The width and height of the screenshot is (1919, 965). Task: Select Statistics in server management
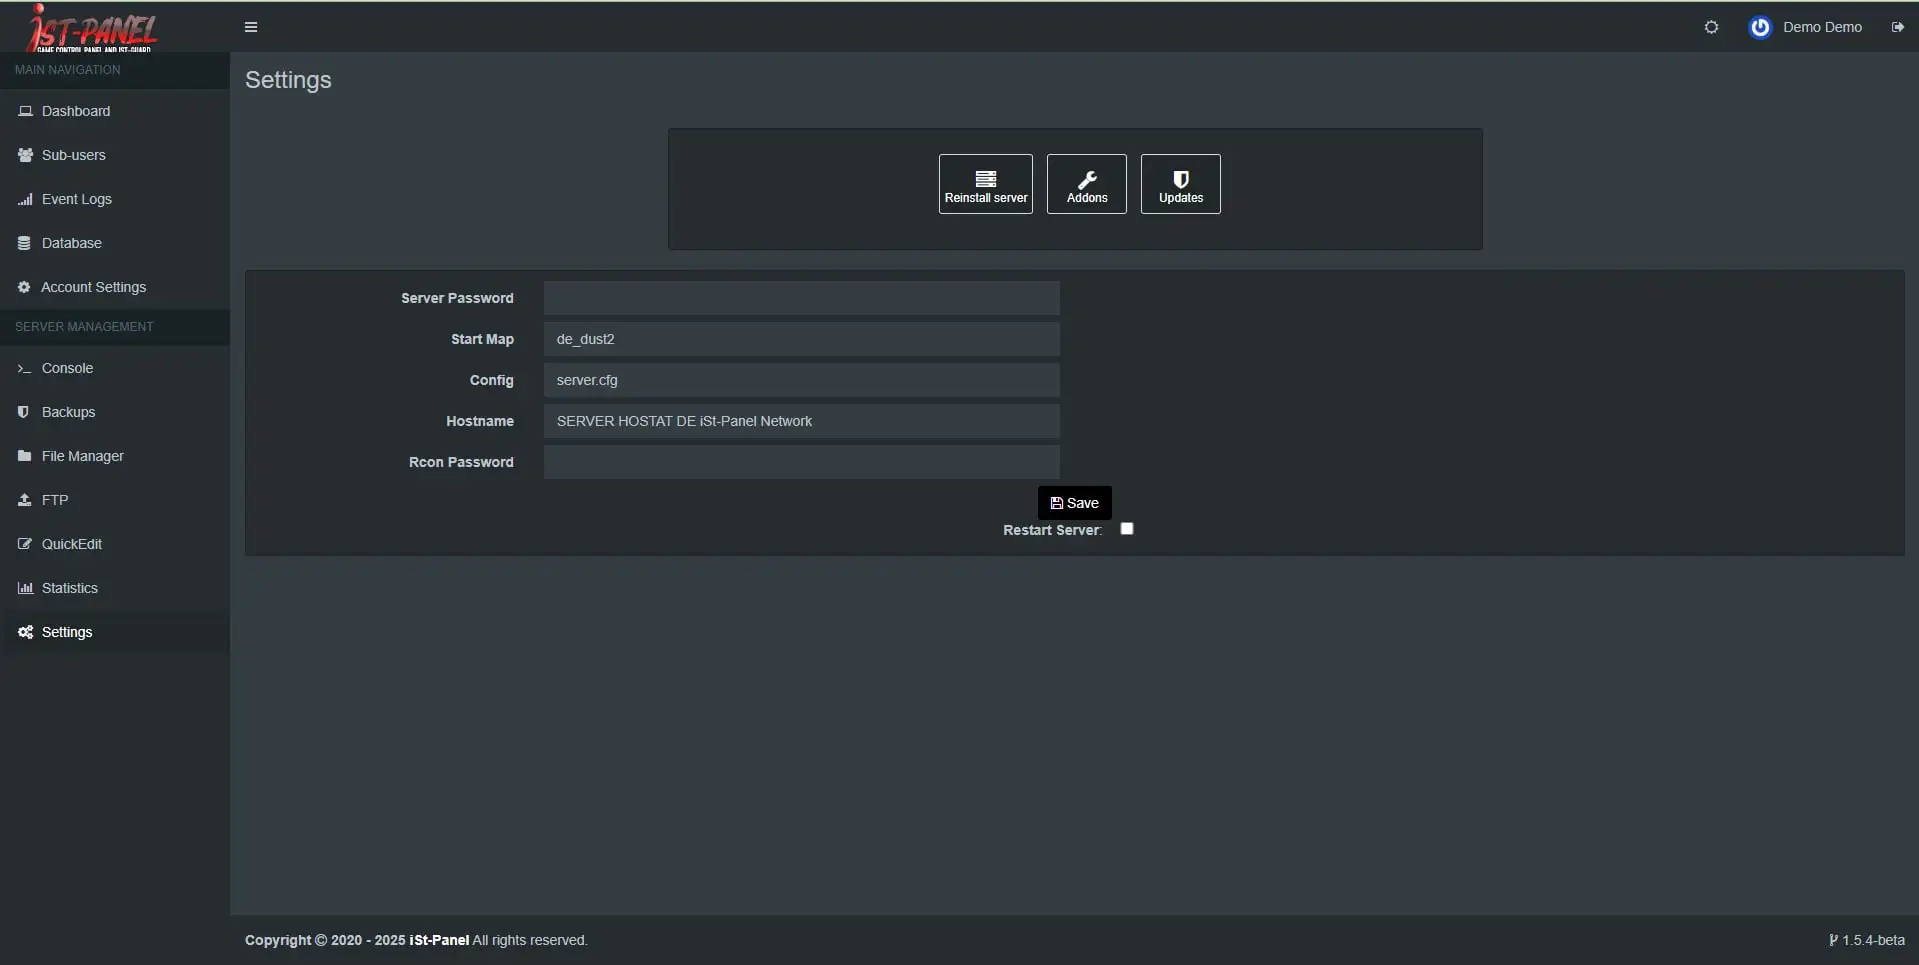pos(115,588)
